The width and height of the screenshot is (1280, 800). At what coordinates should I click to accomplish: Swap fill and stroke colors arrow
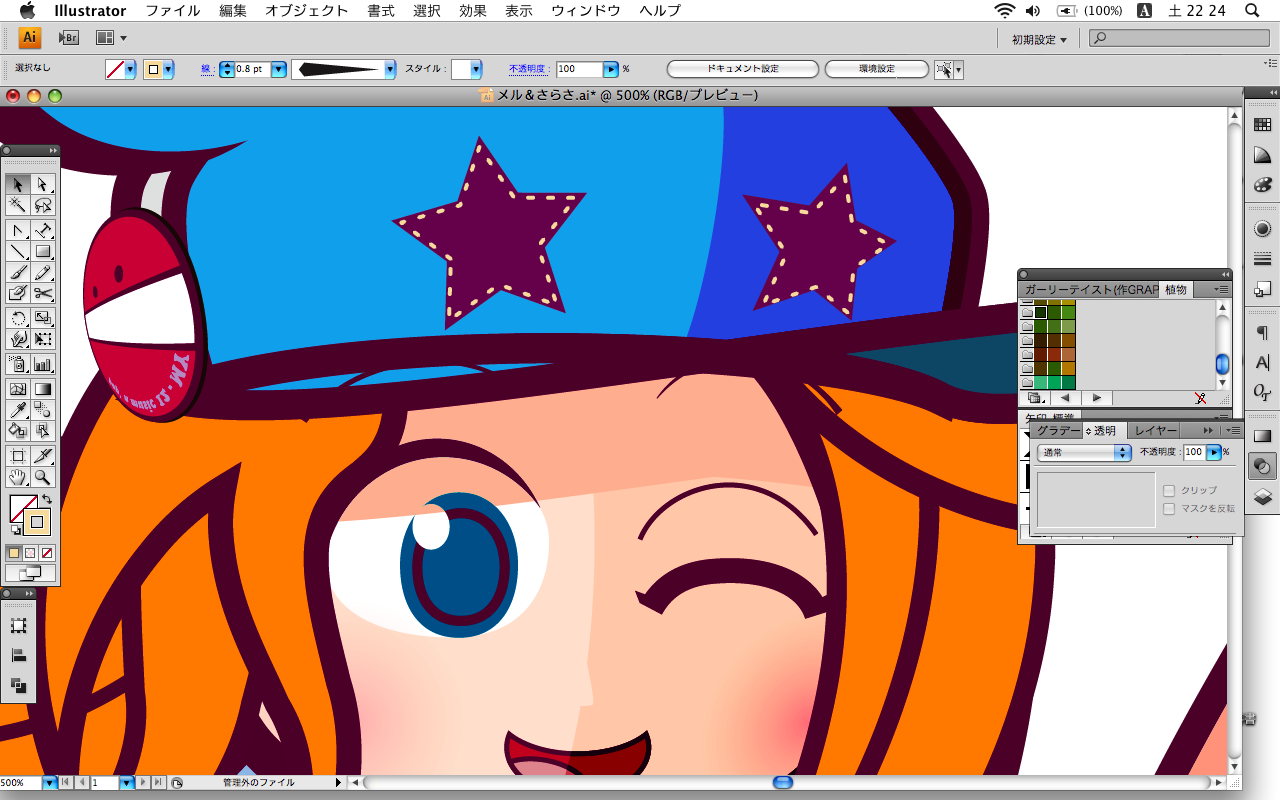tap(46, 499)
